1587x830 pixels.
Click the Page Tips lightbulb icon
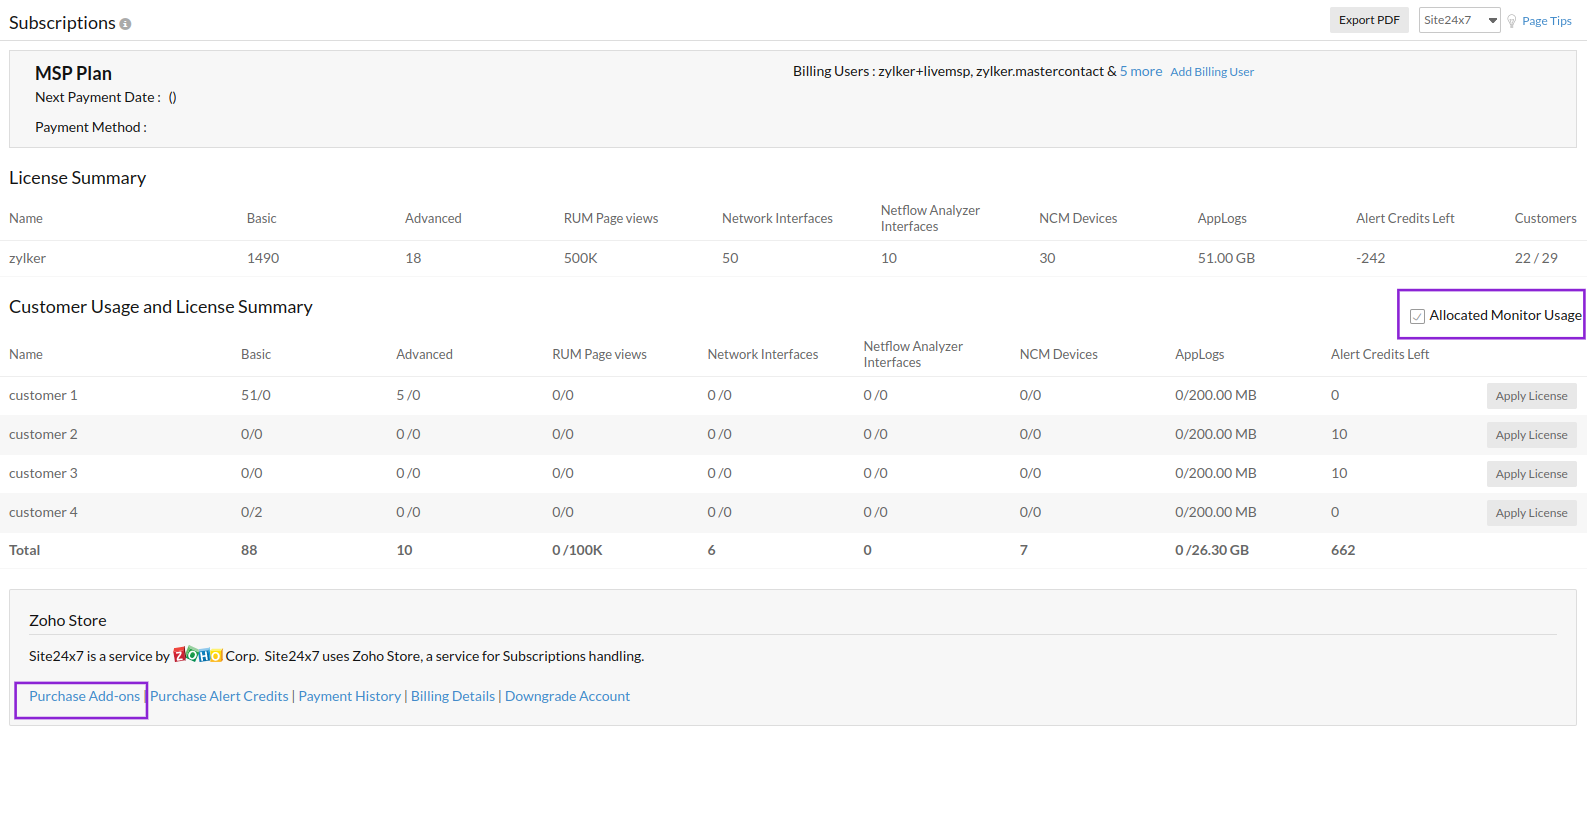tap(1512, 21)
